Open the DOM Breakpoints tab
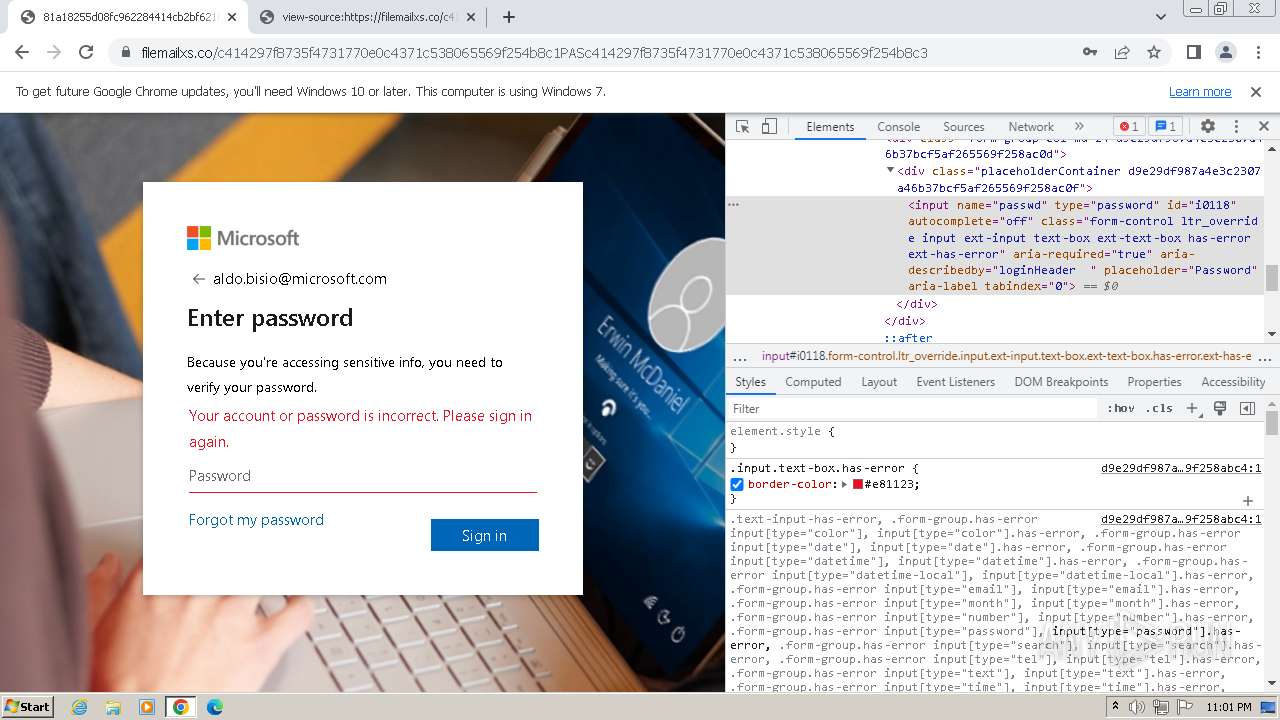Screen dimensions: 1280x720 click(1061, 382)
